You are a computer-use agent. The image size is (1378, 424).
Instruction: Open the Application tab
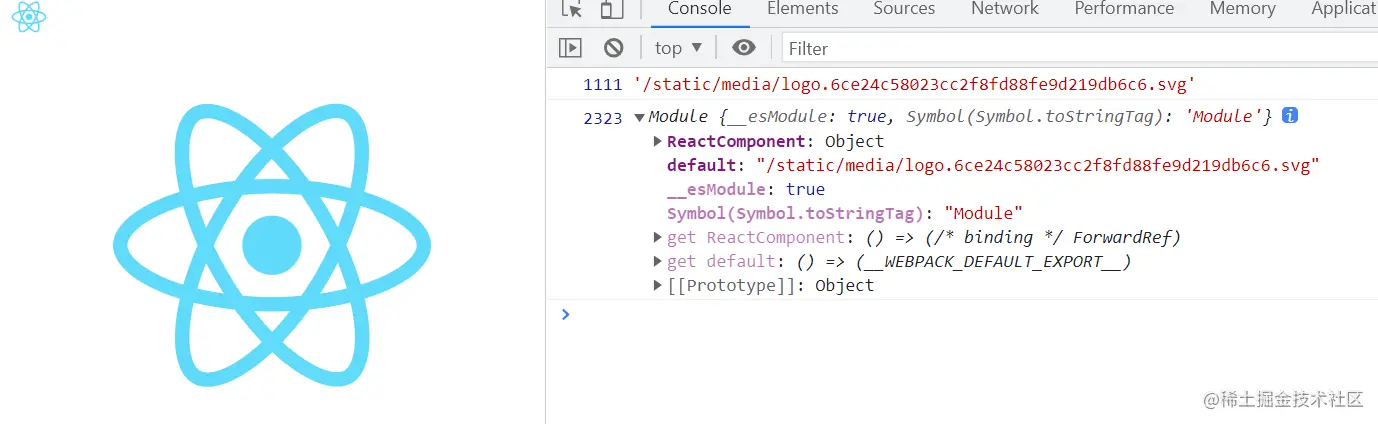1344,9
